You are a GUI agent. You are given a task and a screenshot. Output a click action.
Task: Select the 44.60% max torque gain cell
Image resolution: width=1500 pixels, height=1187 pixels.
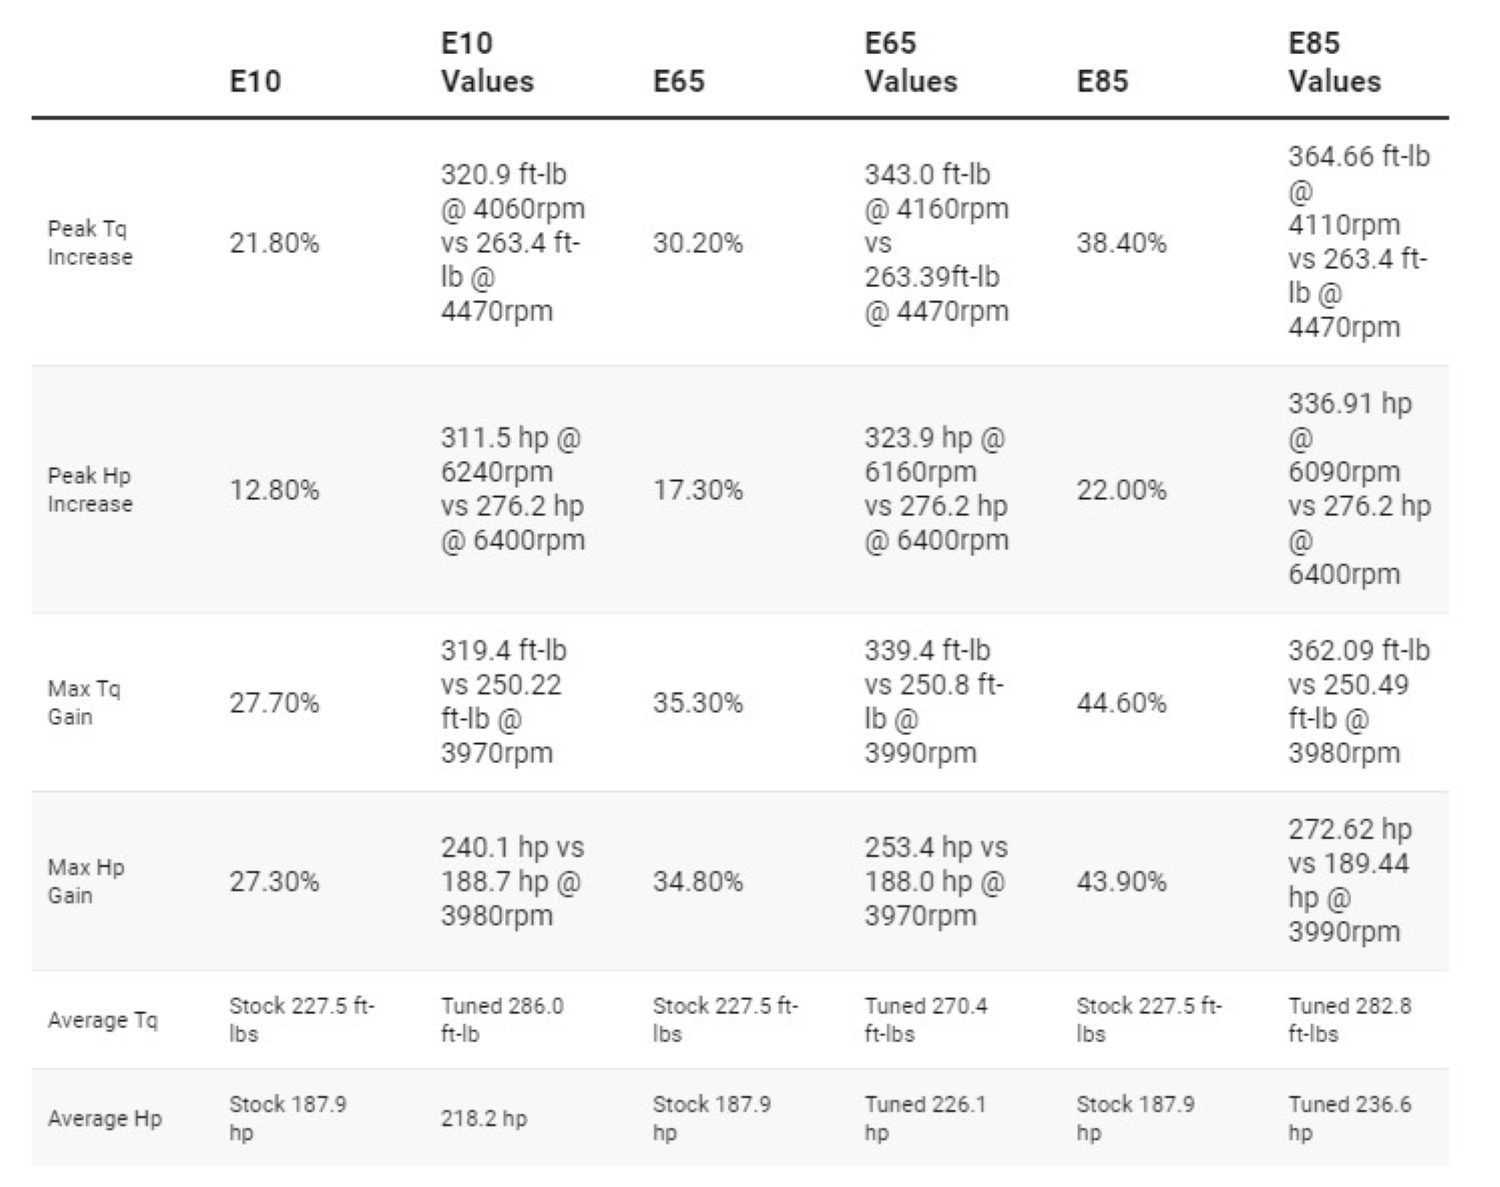[1121, 703]
